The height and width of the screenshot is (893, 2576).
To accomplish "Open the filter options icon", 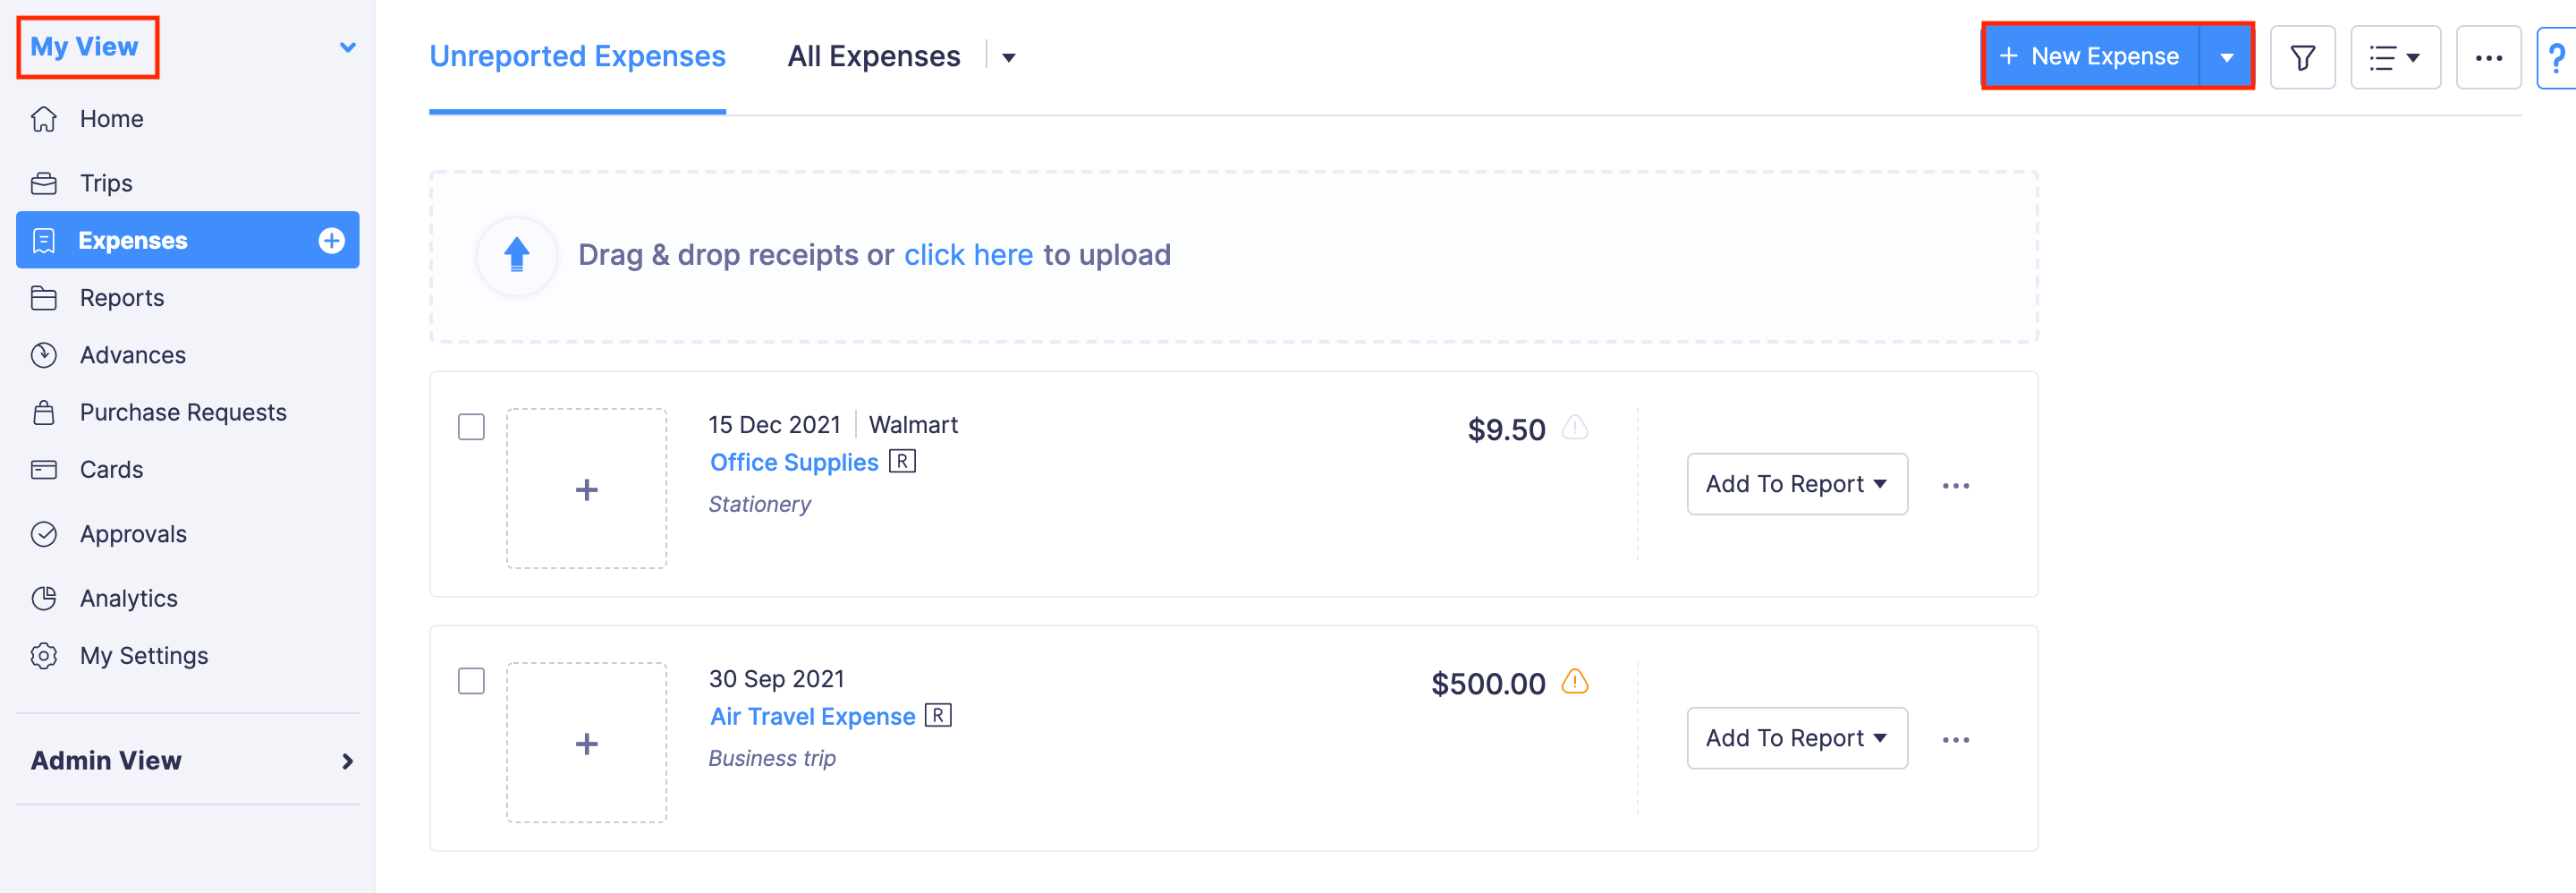I will 2303,57.
